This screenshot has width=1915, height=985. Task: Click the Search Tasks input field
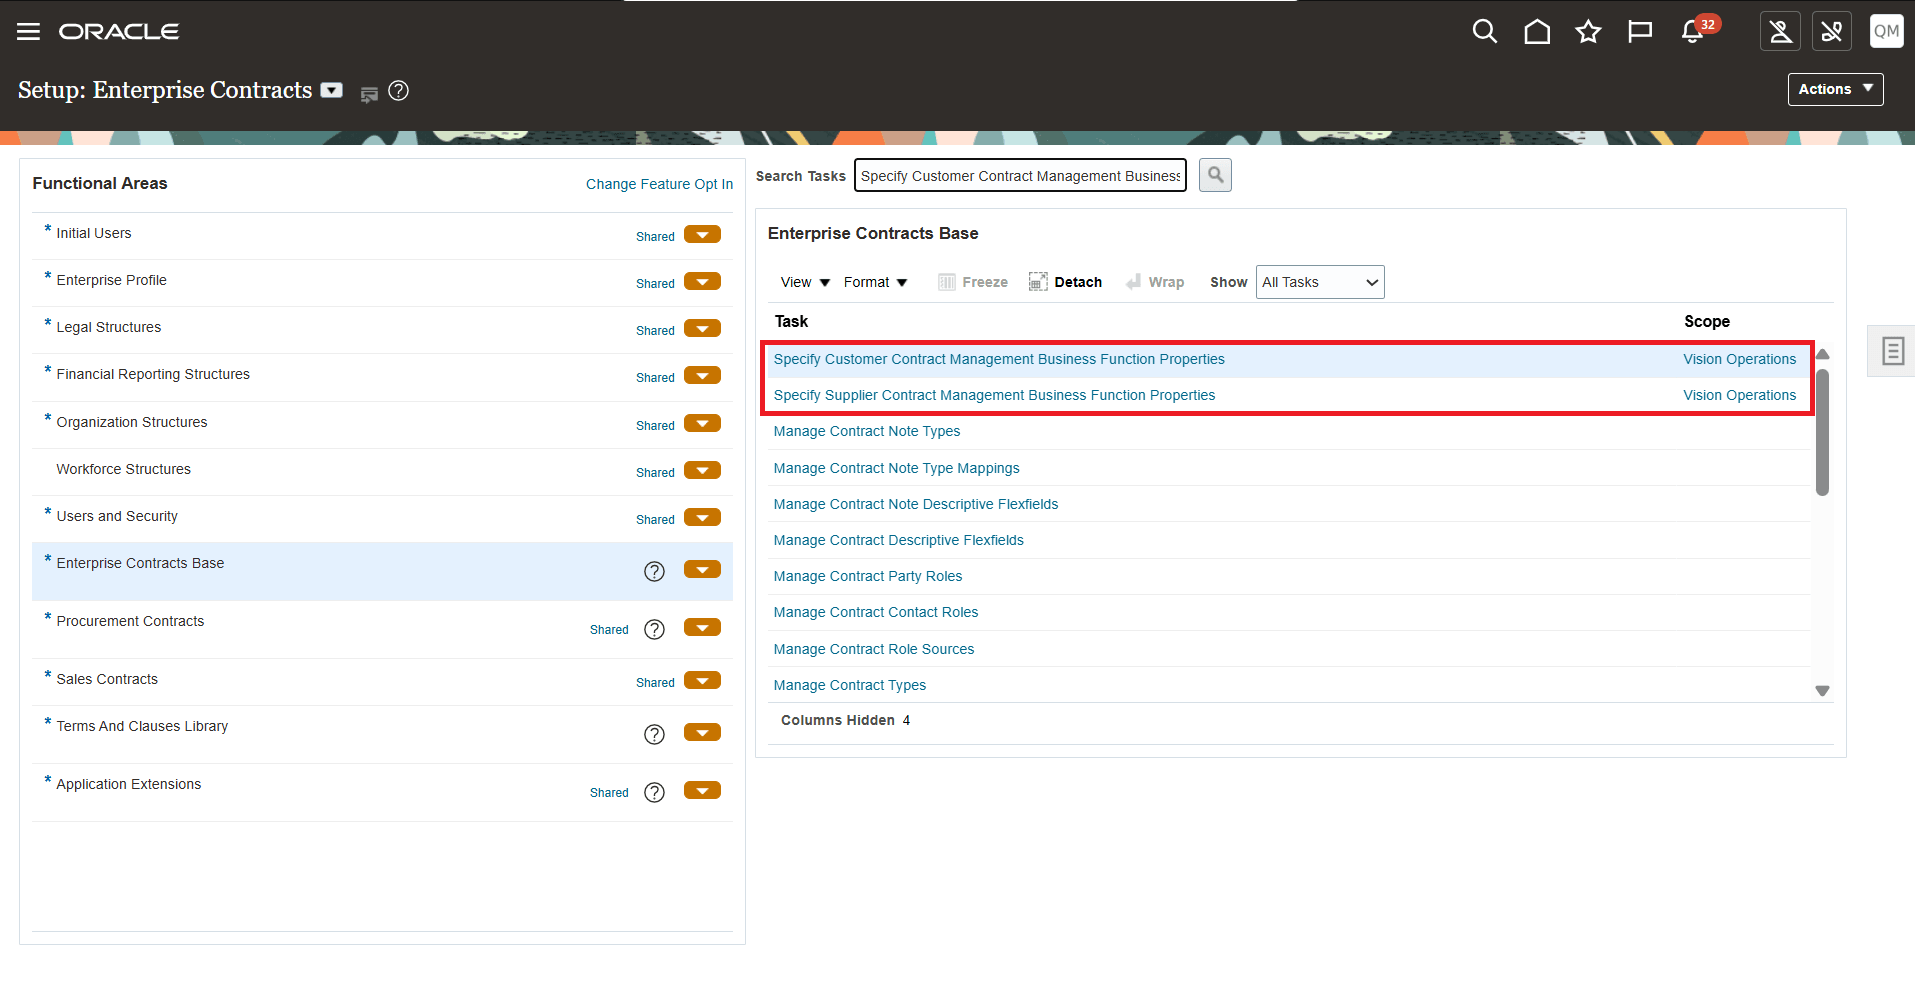tap(1020, 175)
